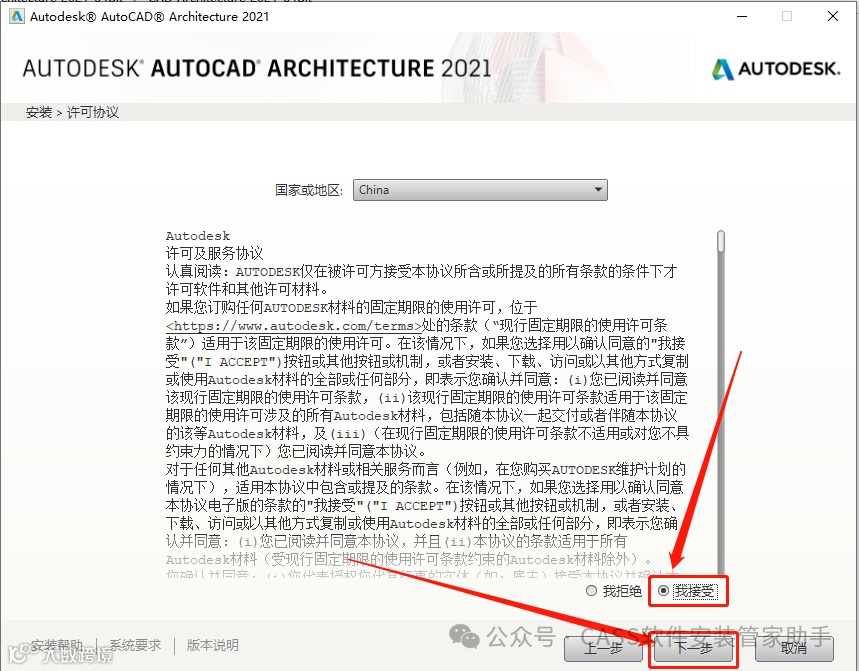Select the 我拒绝 (I reject) radio button
Screen dimensions: 859x671
[x=591, y=591]
